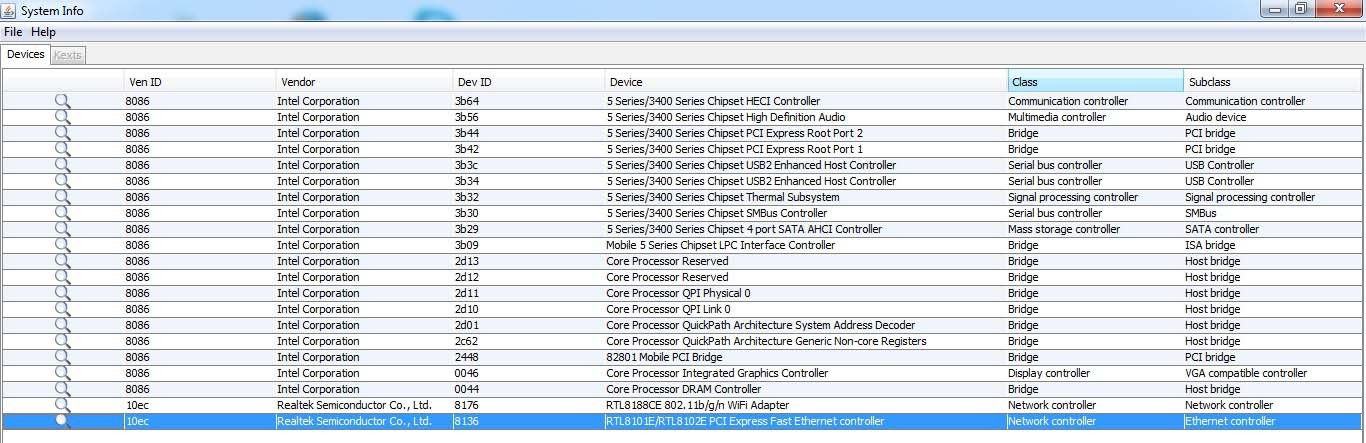Click magnifier icon for RTL8101E Ethernet controller row

click(x=63, y=421)
